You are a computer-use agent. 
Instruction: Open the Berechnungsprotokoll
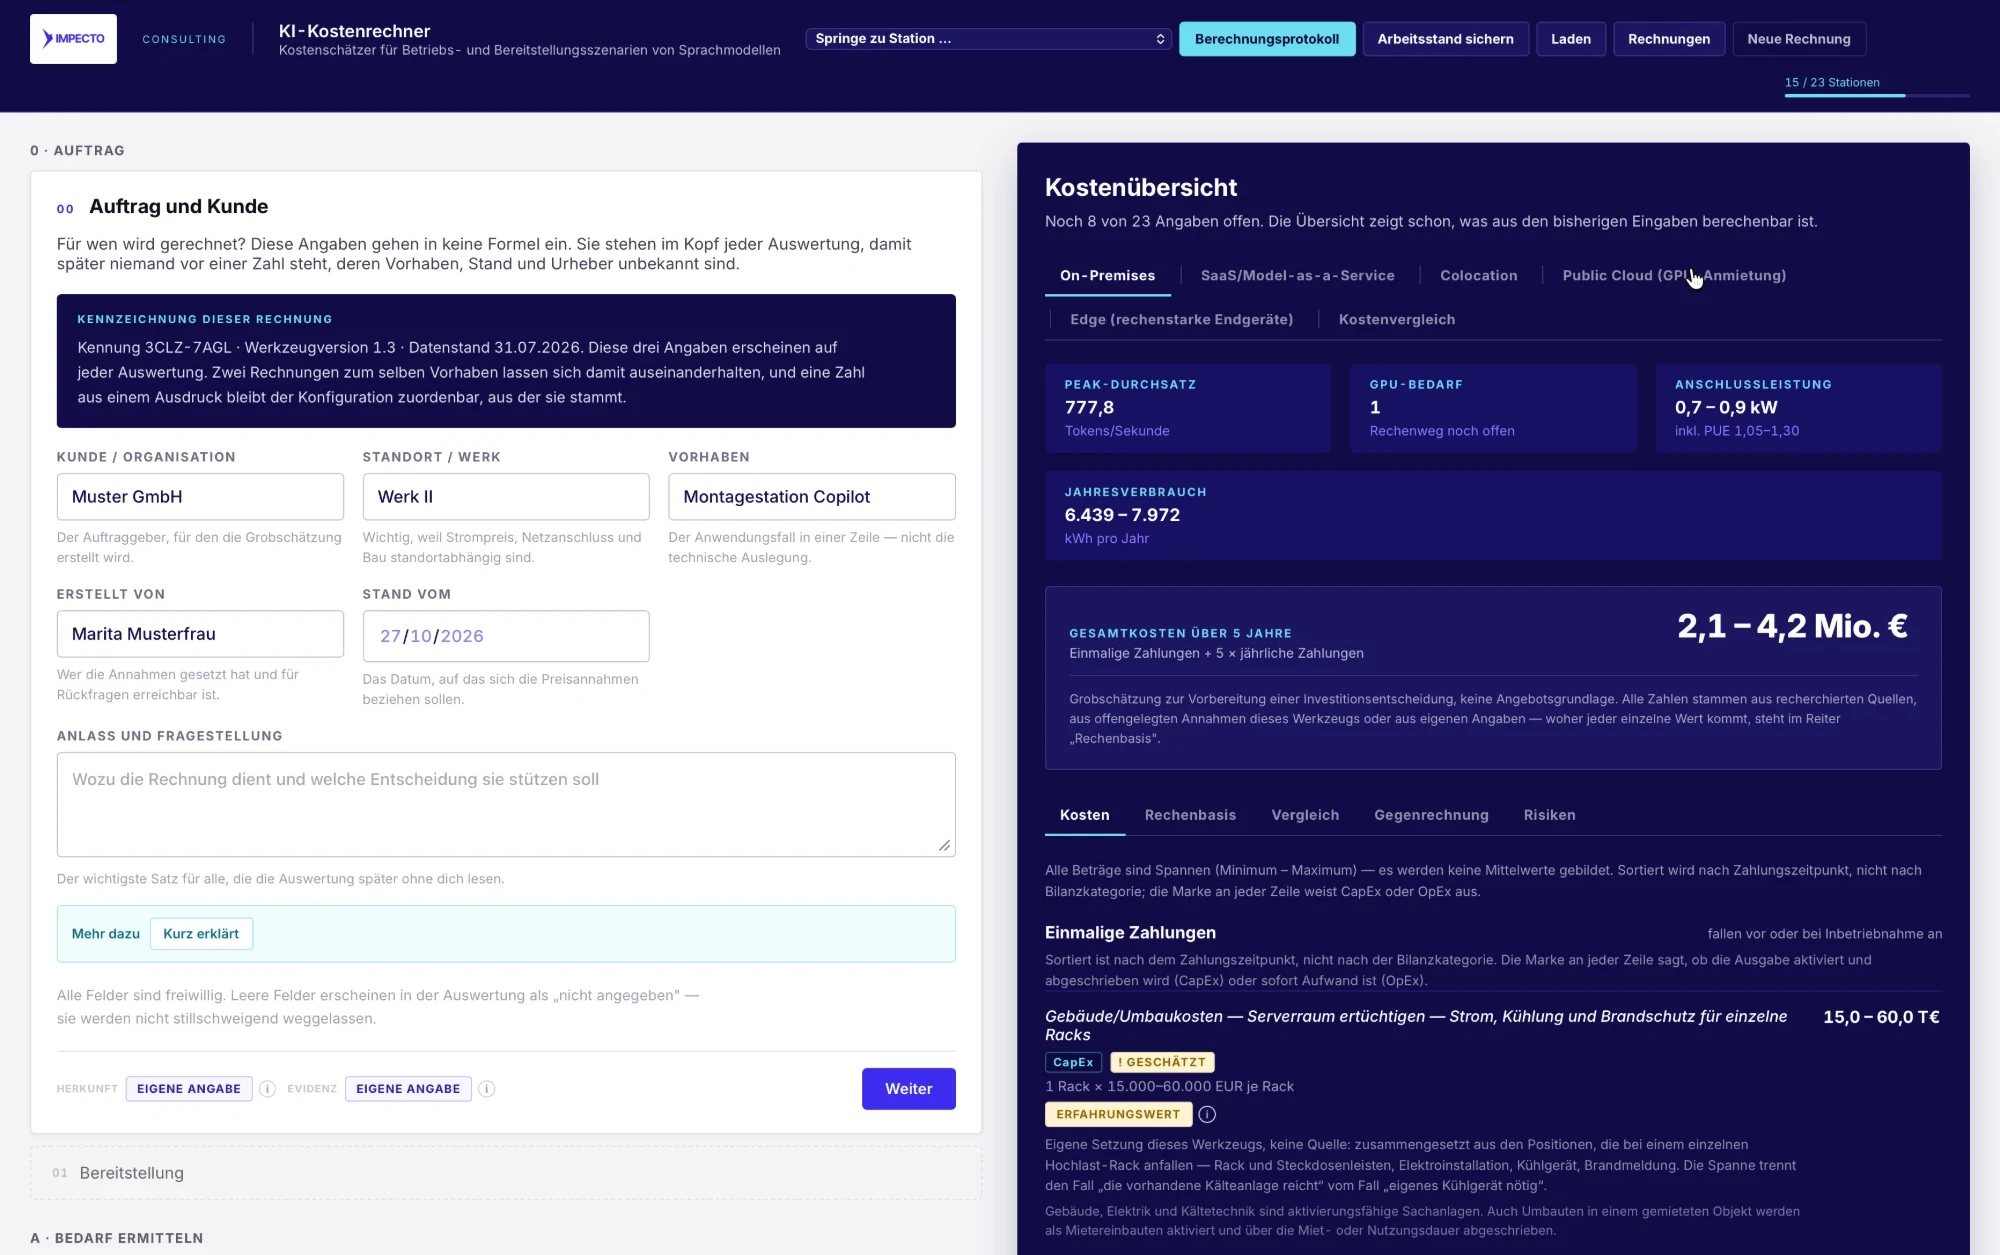coord(1267,39)
